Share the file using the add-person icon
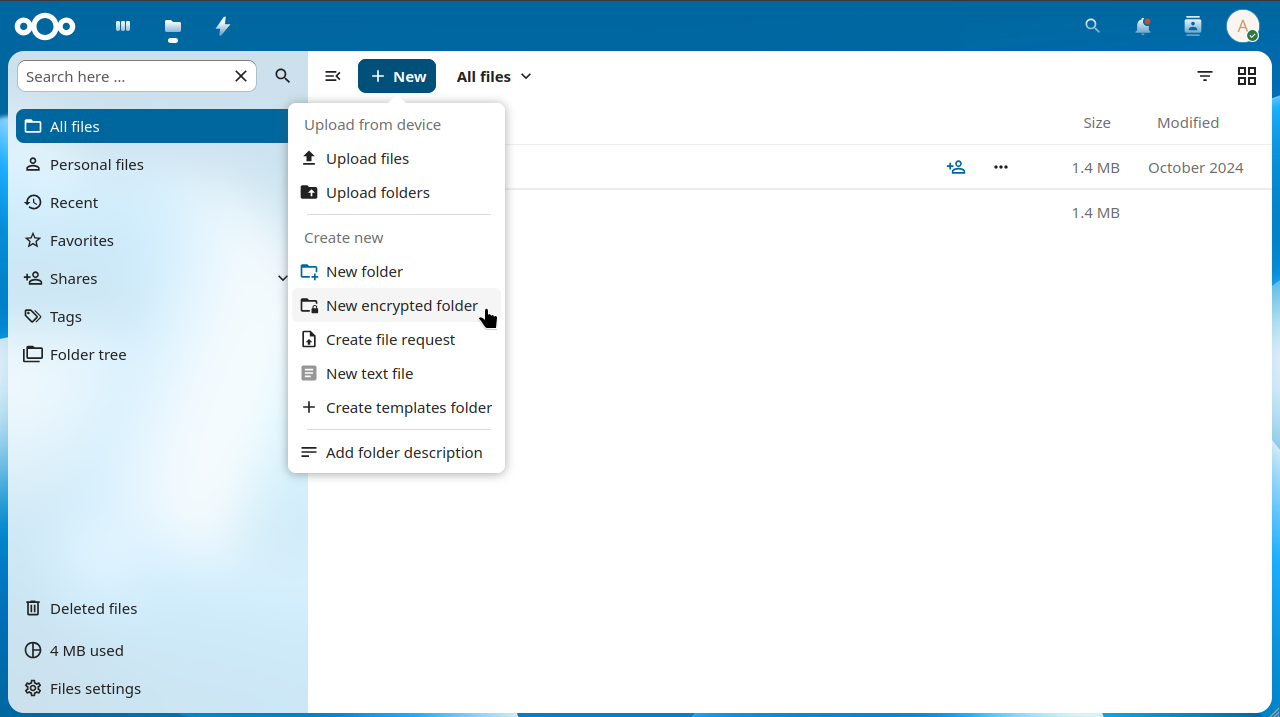Image resolution: width=1280 pixels, height=717 pixels. pyautogui.click(x=956, y=167)
